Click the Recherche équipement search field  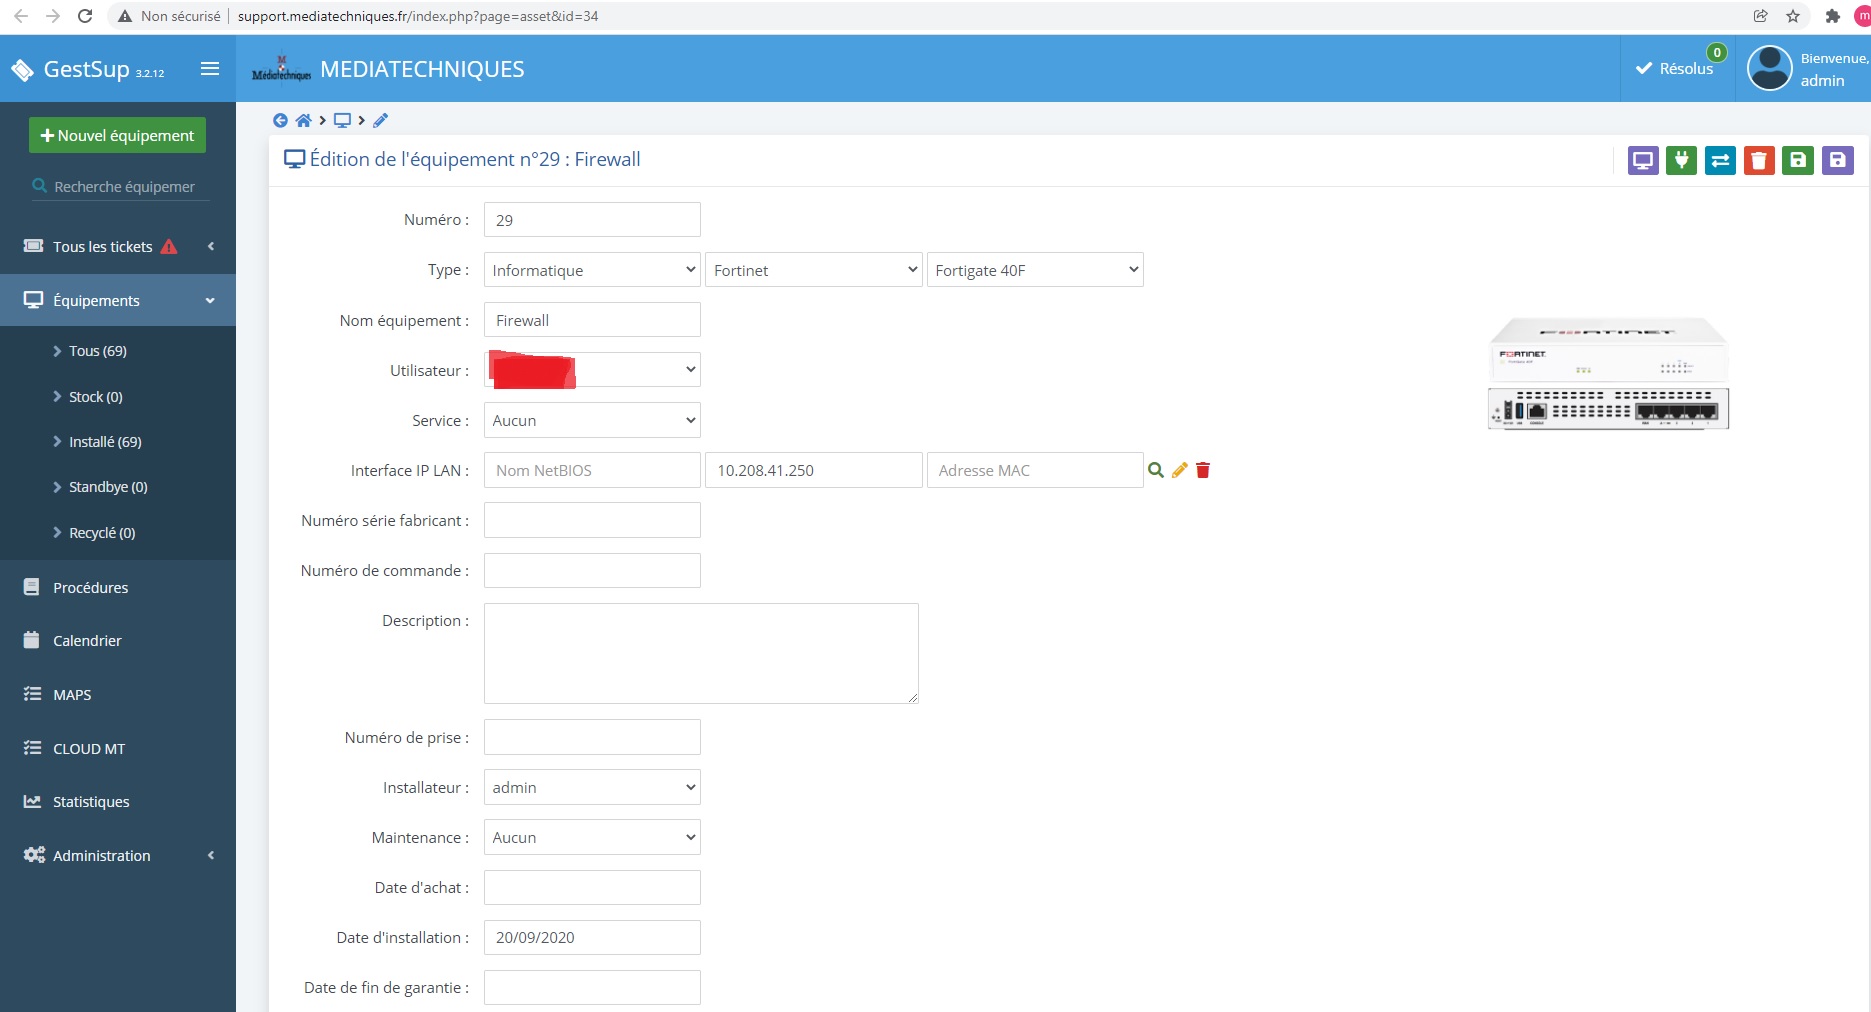pyautogui.click(x=121, y=186)
